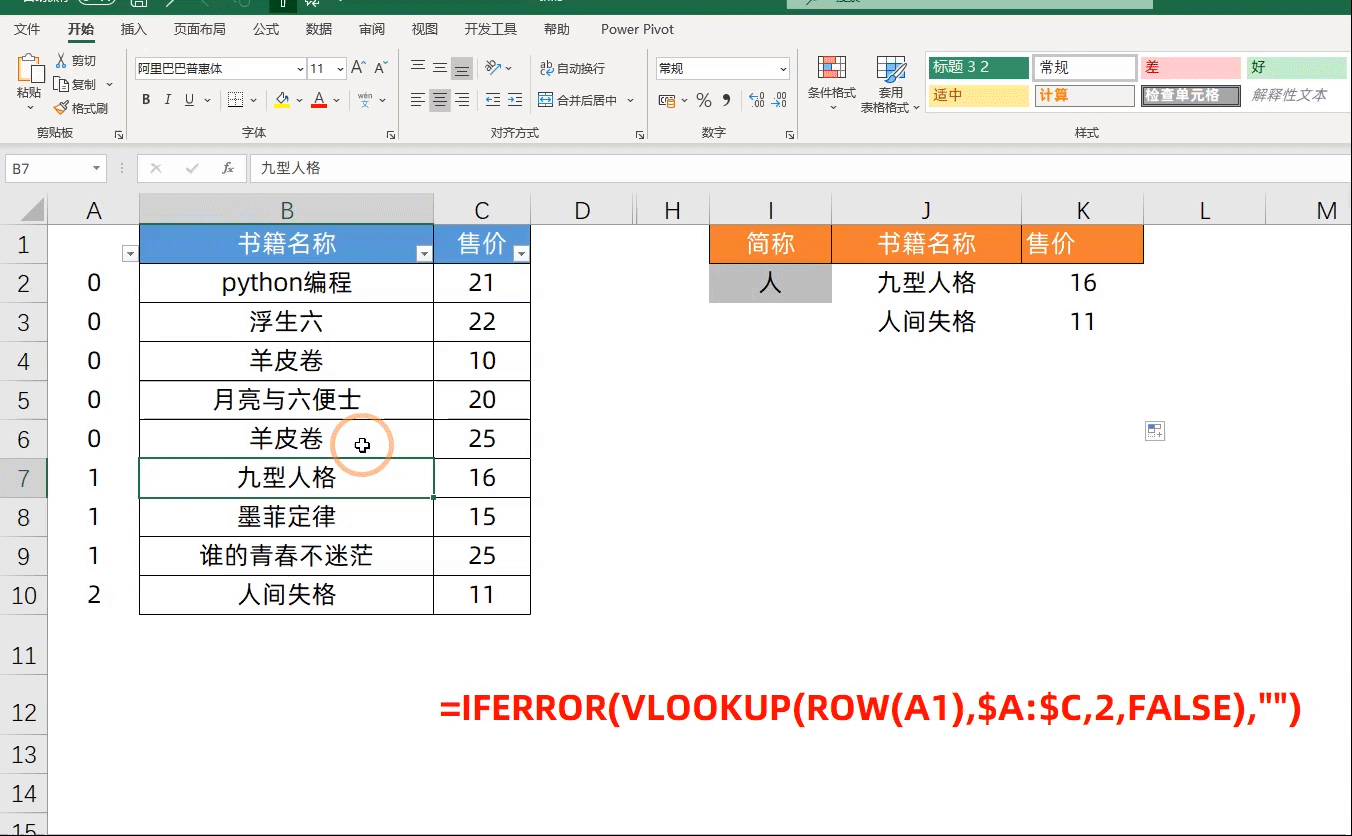Open the 文件 menu tab
Screen dimensions: 1352x836
(x=28, y=29)
